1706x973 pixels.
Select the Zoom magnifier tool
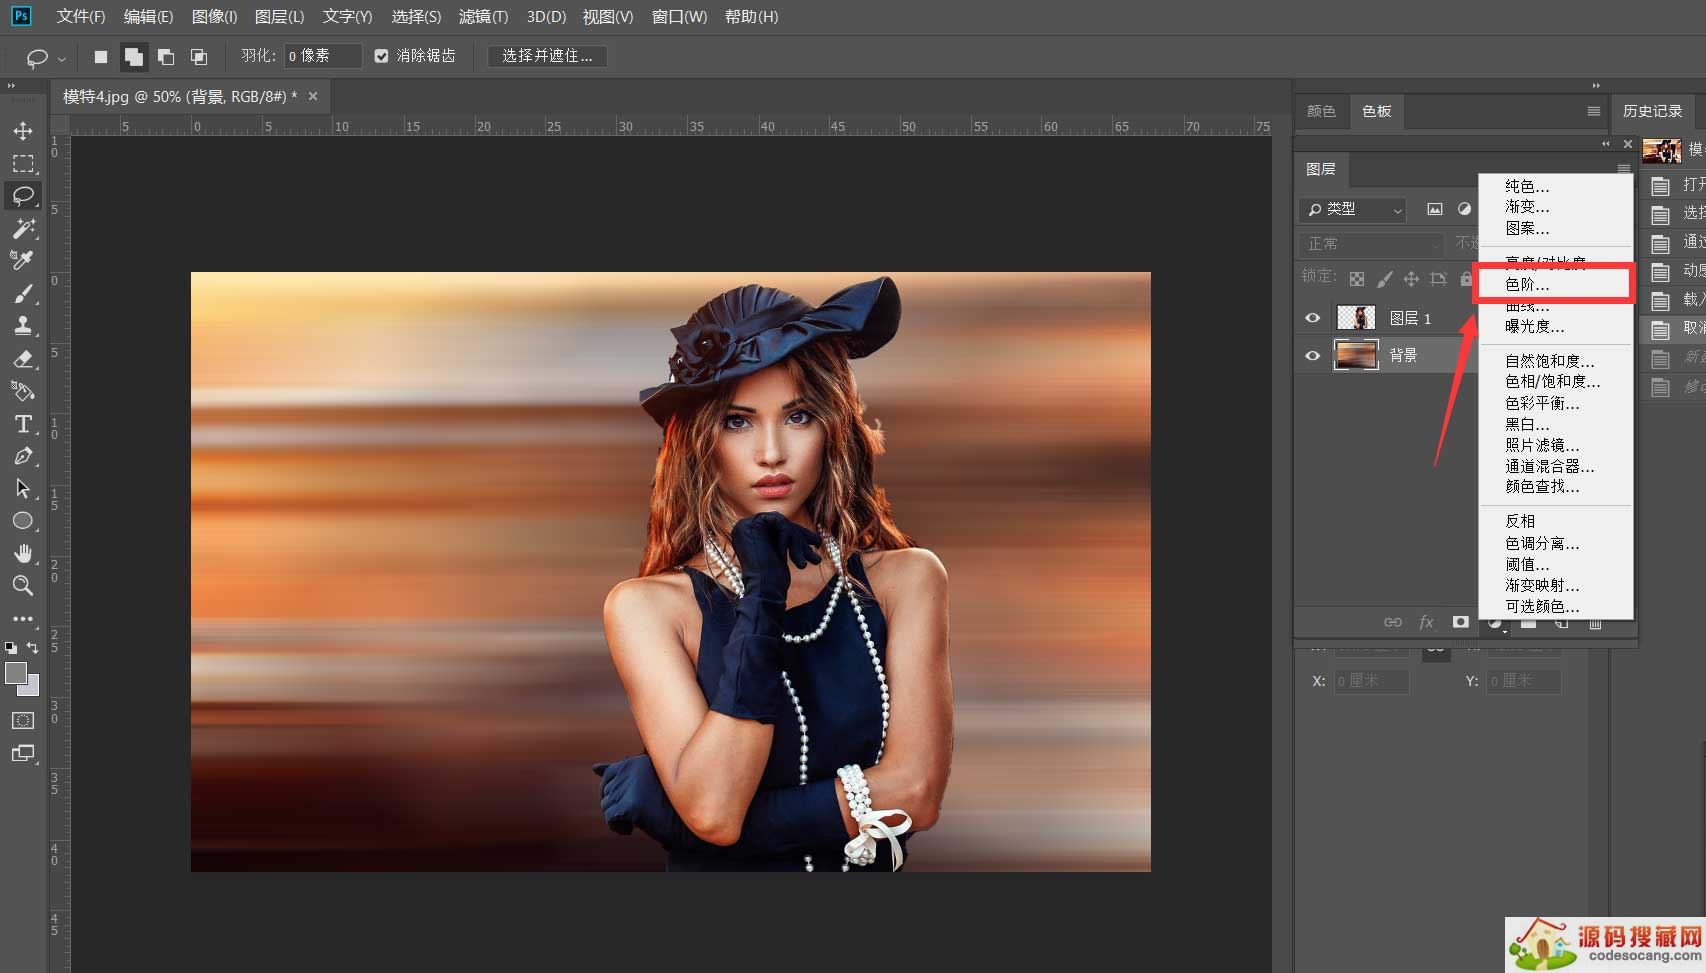[23, 586]
